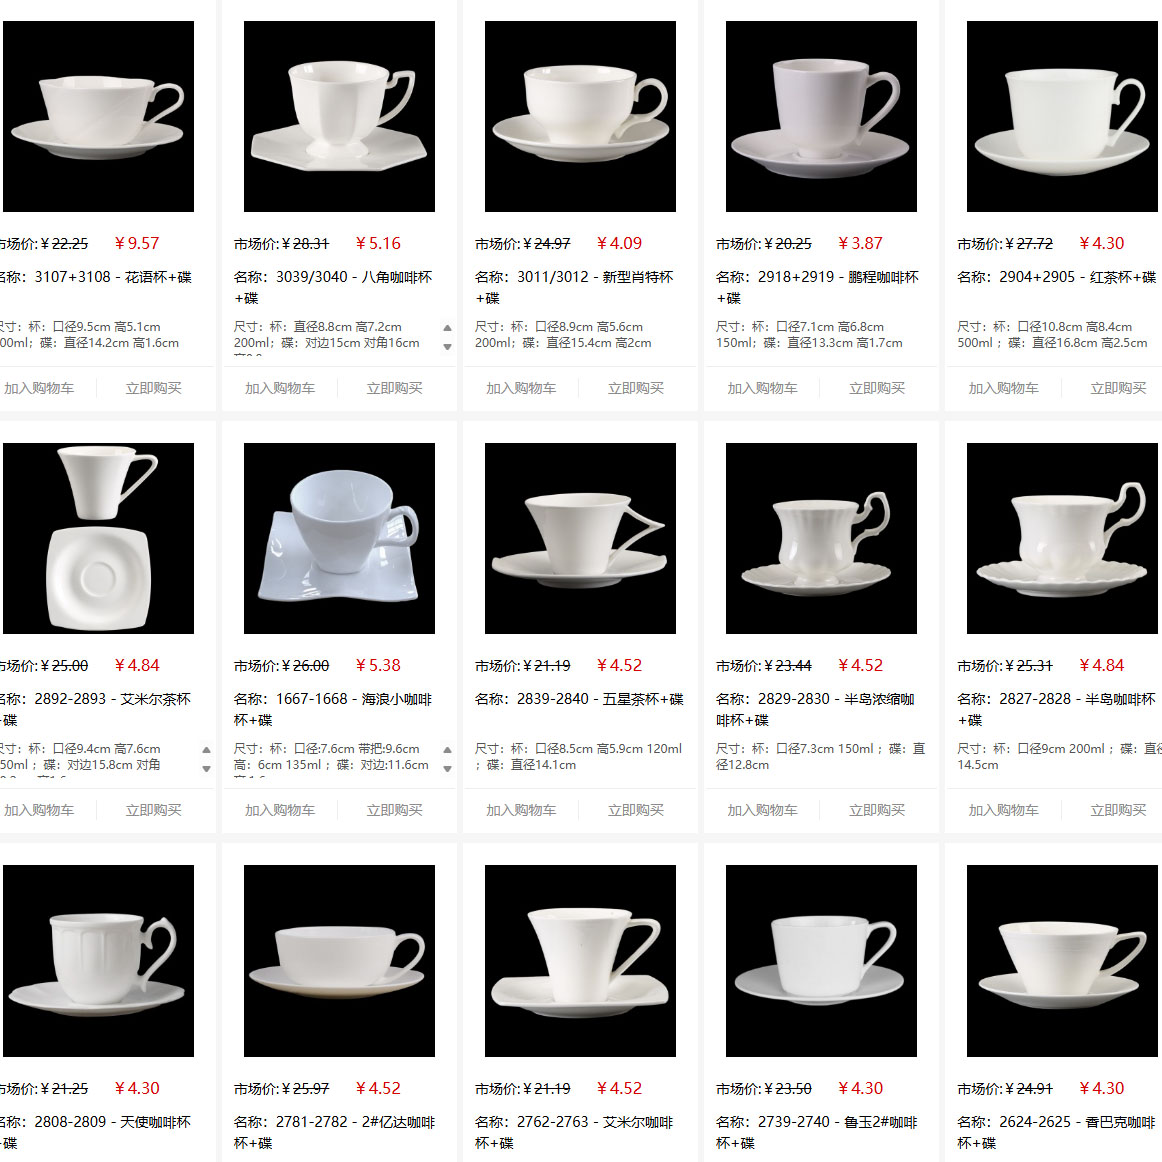The width and height of the screenshot is (1162, 1162).
Task: Open product link 3039/3040 八角咖啡杯+碟
Action: [333, 287]
